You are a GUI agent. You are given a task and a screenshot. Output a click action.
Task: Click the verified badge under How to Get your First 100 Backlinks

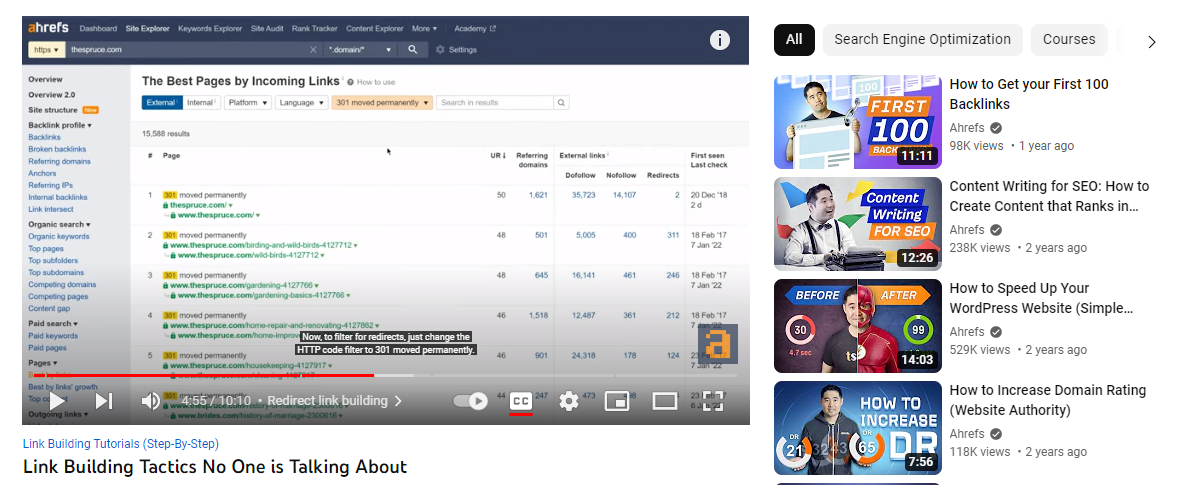(995, 128)
